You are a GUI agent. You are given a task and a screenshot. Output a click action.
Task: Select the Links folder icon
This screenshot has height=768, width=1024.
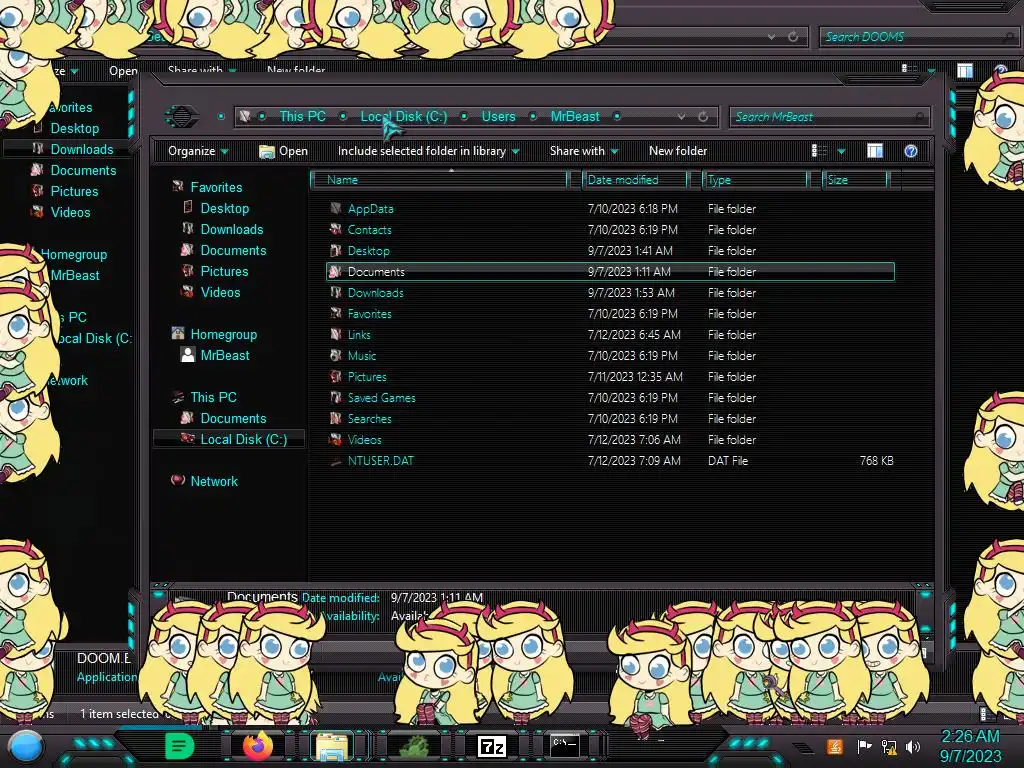point(336,334)
